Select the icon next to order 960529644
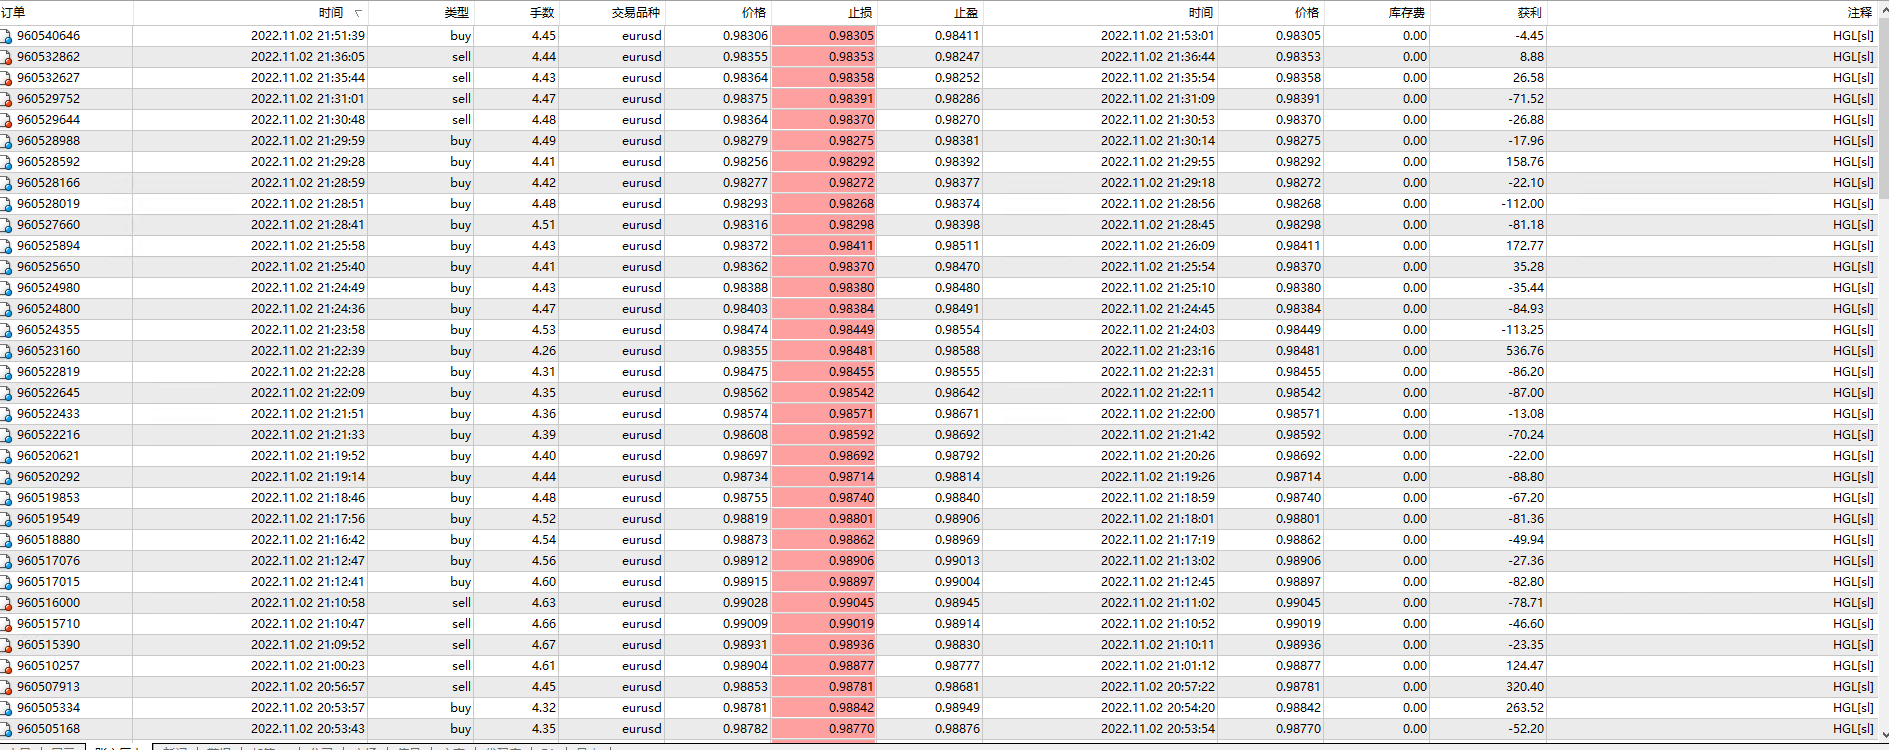 6,120
